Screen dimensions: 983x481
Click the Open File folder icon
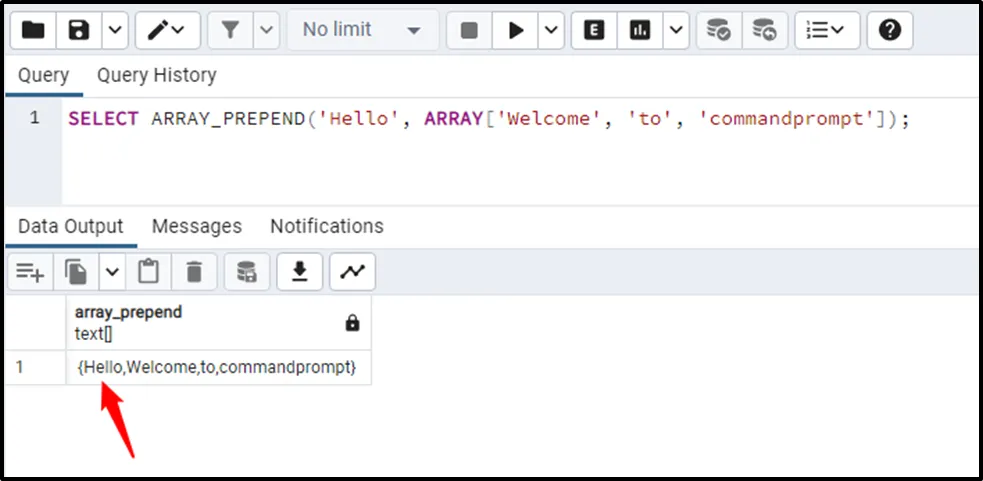click(x=33, y=31)
